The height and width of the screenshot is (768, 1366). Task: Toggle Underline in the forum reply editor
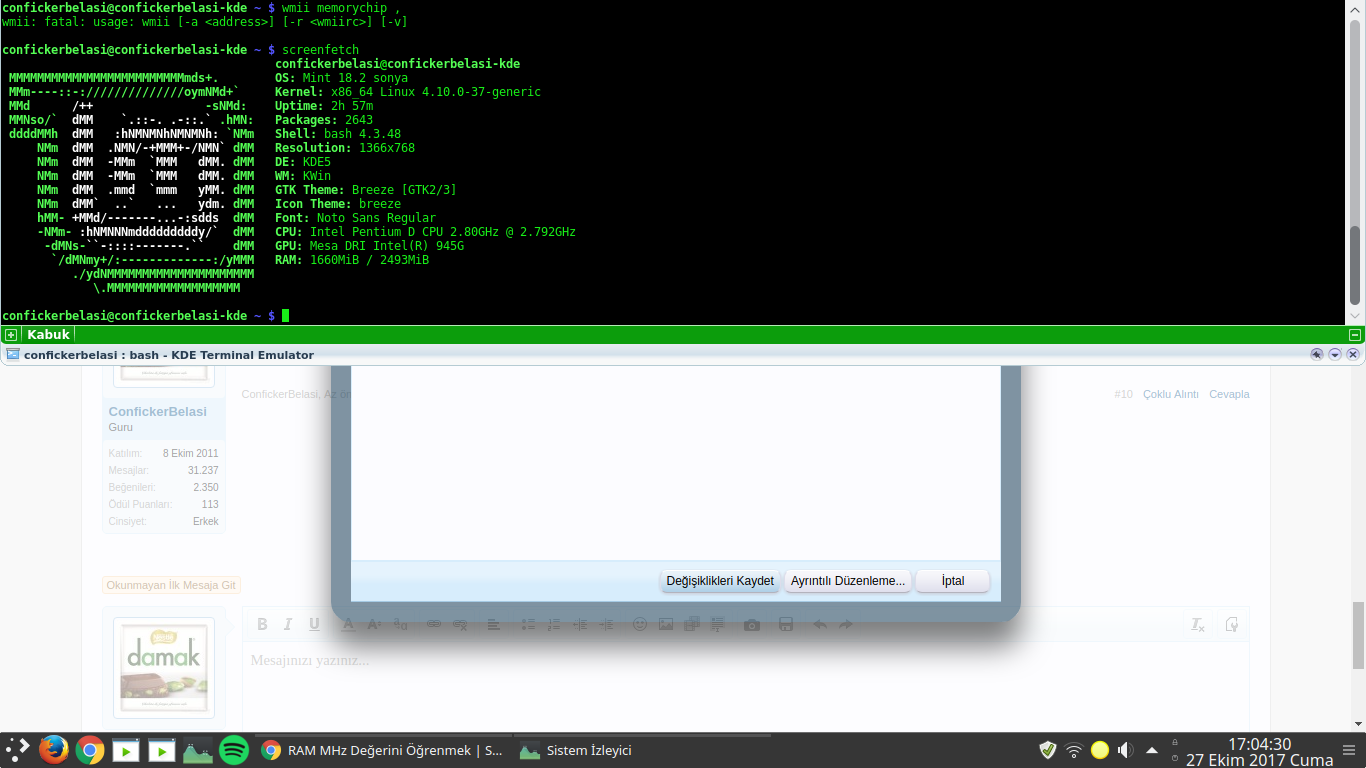314,624
